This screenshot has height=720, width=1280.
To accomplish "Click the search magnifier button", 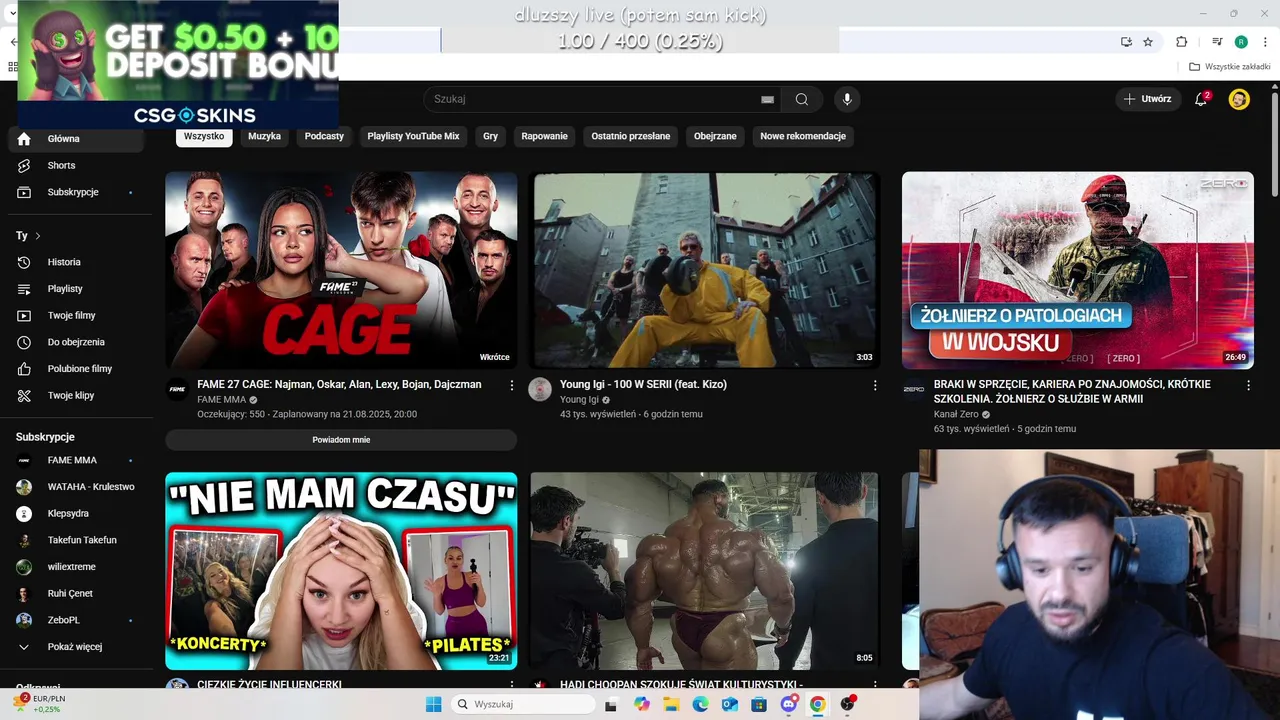I will 802,99.
